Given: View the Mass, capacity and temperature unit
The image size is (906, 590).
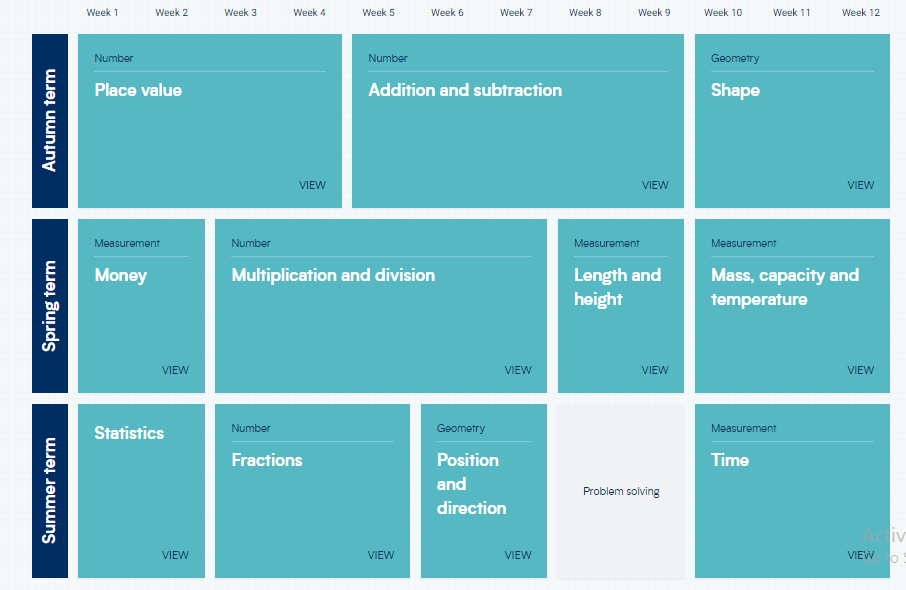Looking at the screenshot, I should (860, 370).
